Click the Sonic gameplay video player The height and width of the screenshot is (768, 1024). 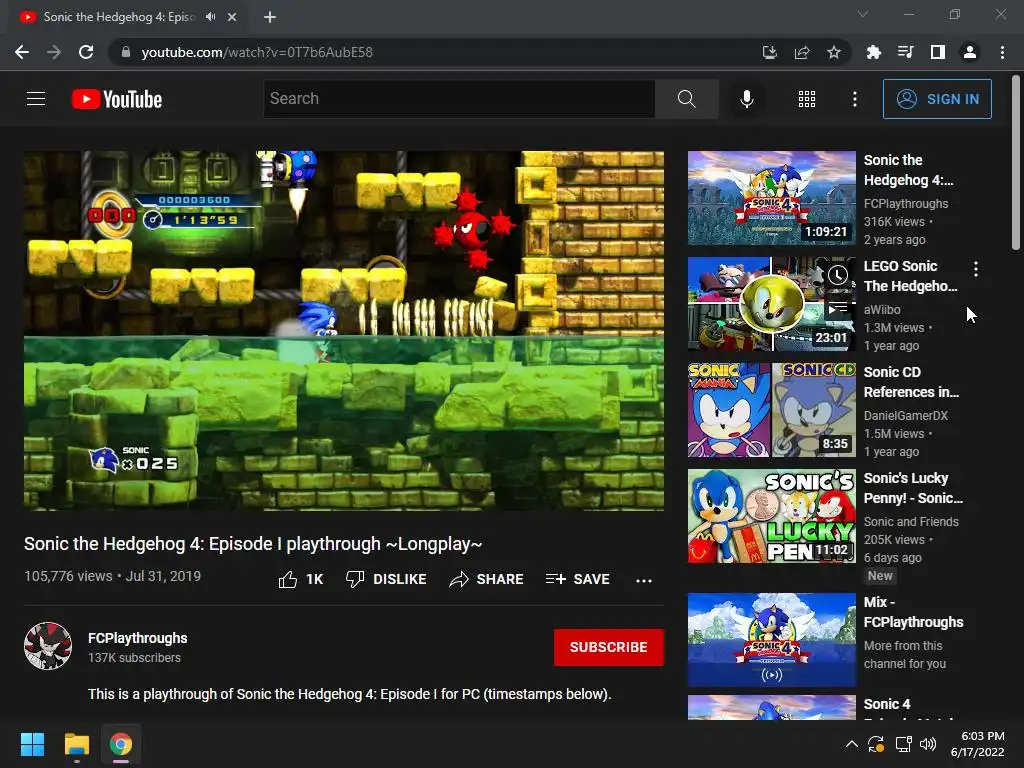(344, 330)
